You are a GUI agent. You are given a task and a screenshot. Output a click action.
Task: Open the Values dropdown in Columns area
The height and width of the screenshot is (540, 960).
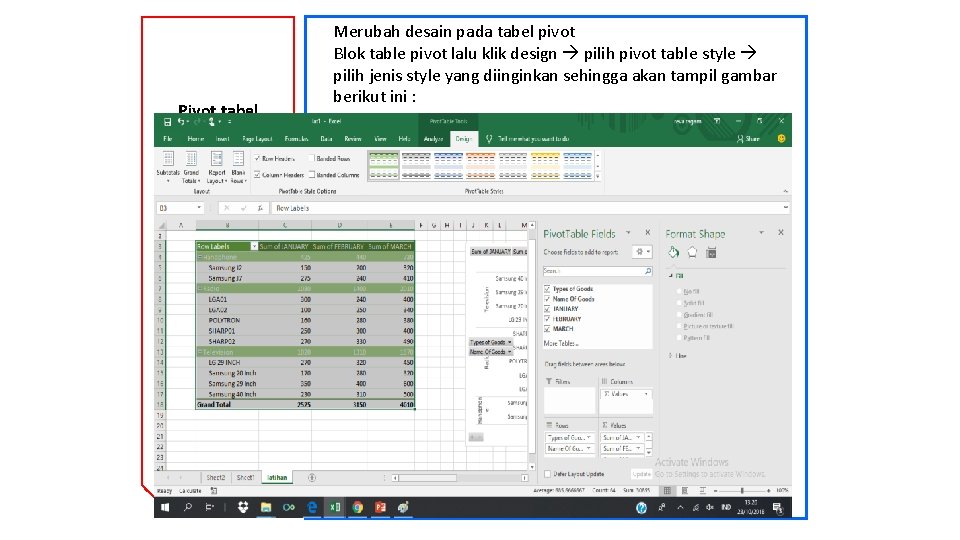pos(647,394)
